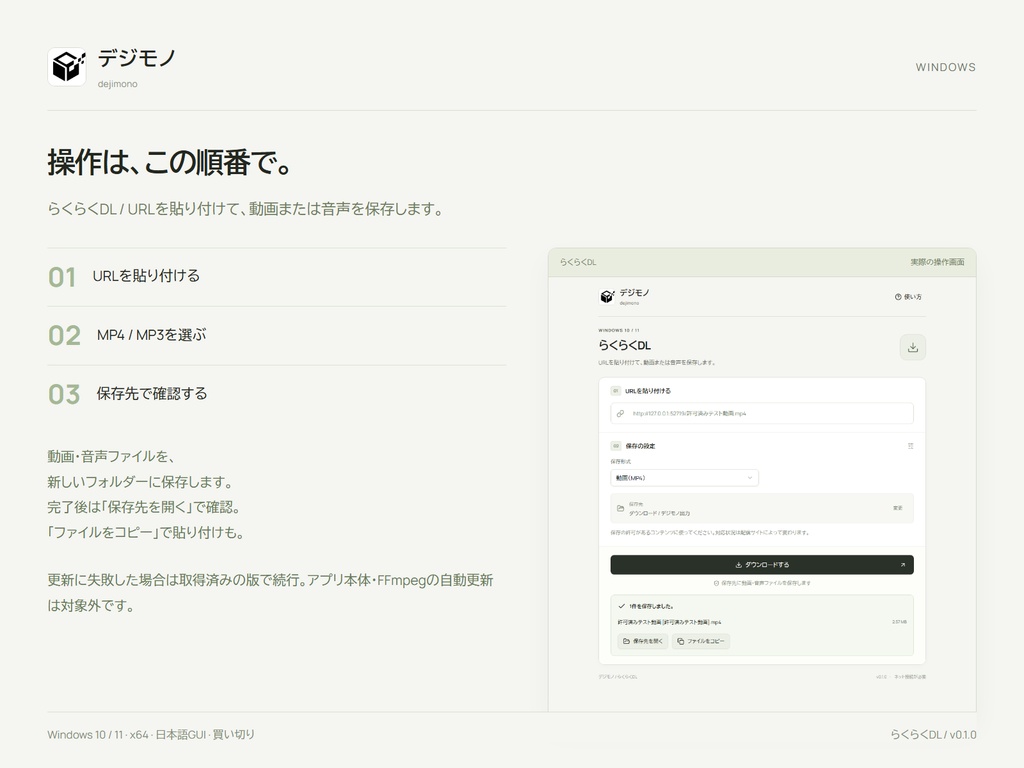Click the Windows 10 / 11 · x64 footer text
This screenshot has height=768, width=1024.
pyautogui.click(x=151, y=735)
